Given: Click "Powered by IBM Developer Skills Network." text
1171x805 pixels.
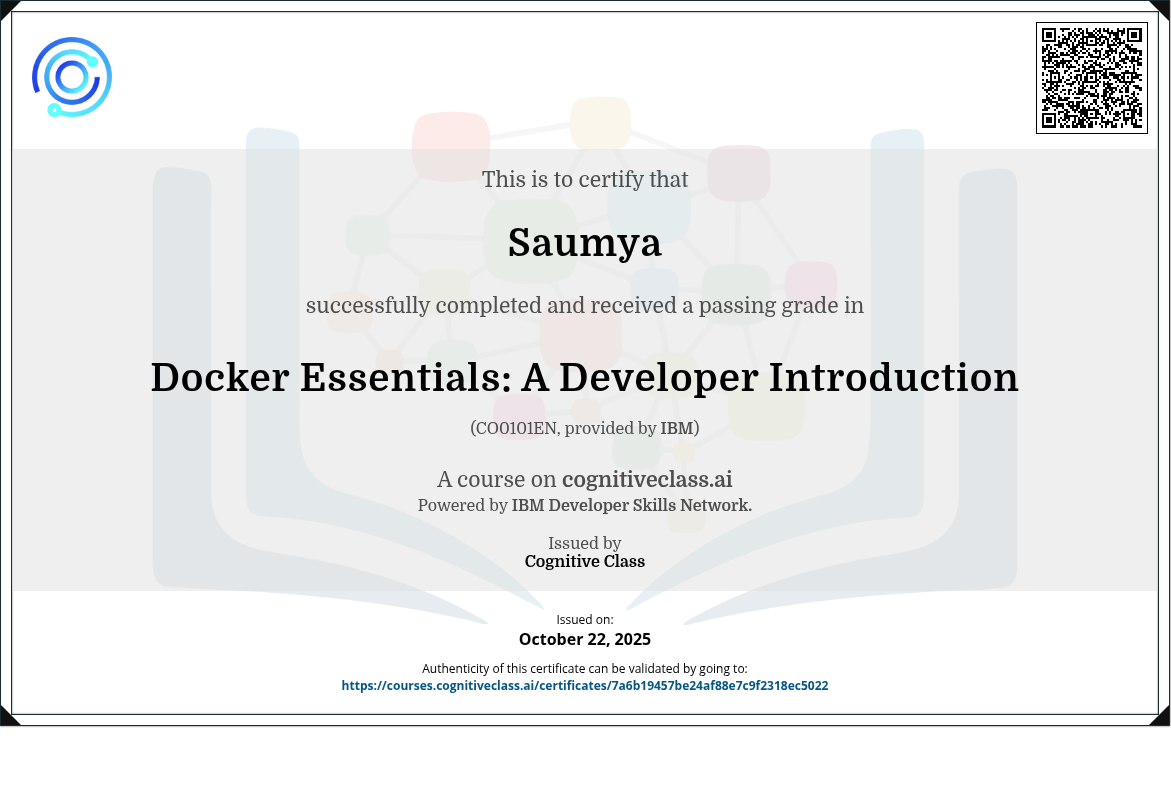Looking at the screenshot, I should [x=585, y=506].
